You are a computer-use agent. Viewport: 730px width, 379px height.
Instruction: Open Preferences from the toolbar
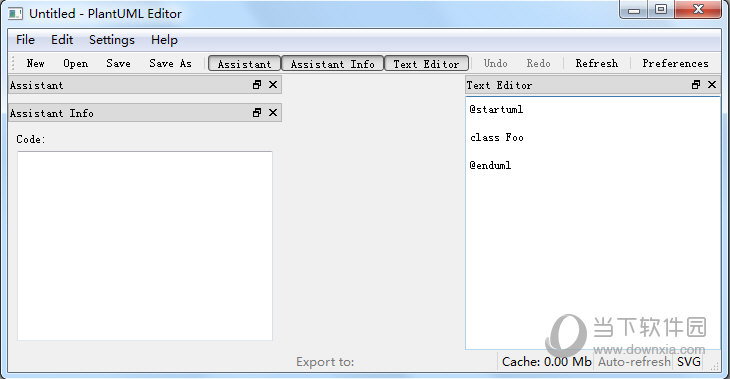click(x=676, y=63)
